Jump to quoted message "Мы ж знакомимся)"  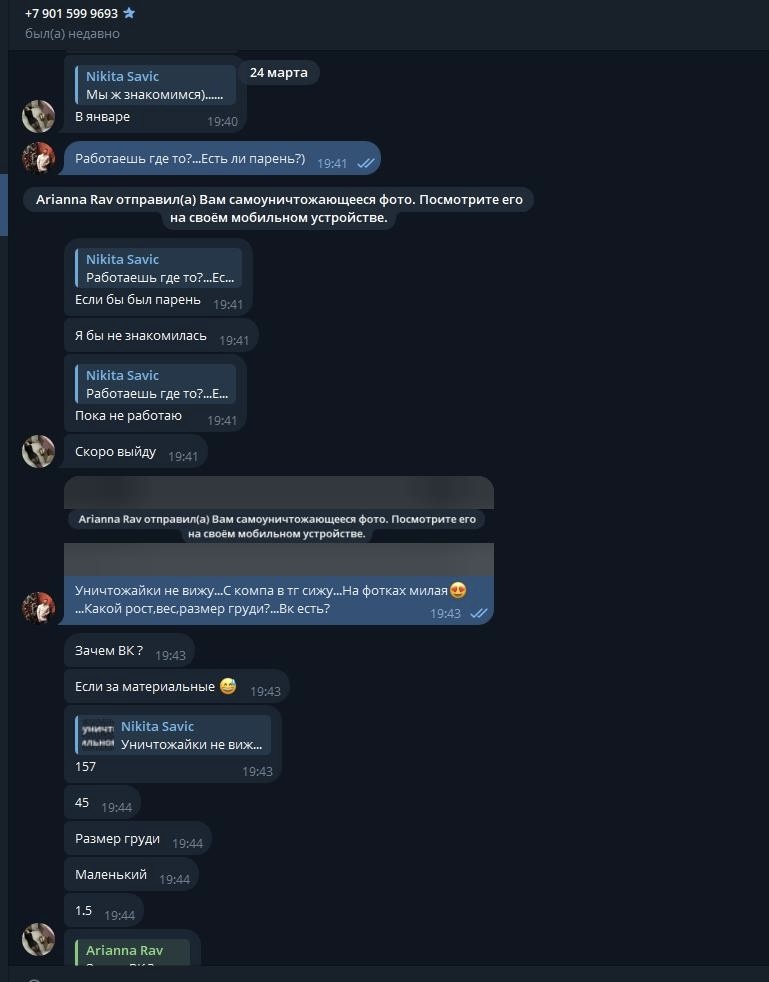coord(155,85)
